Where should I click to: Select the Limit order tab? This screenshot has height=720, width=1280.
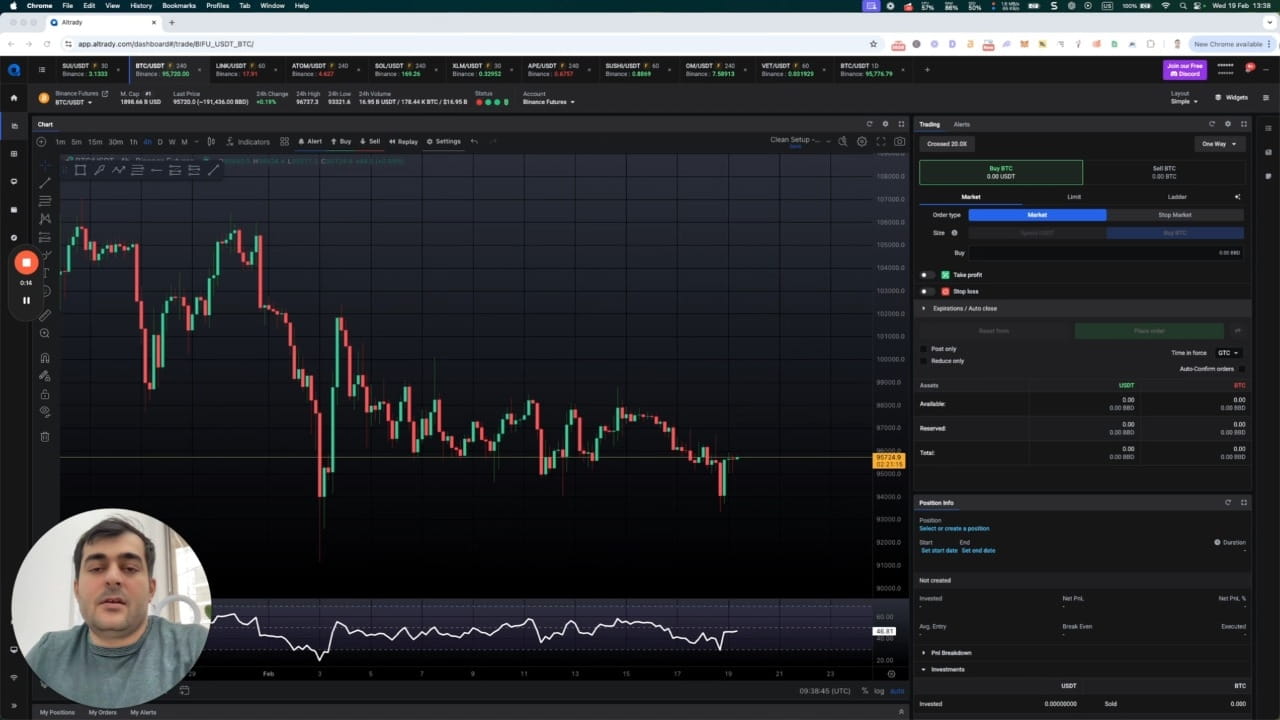[1074, 197]
